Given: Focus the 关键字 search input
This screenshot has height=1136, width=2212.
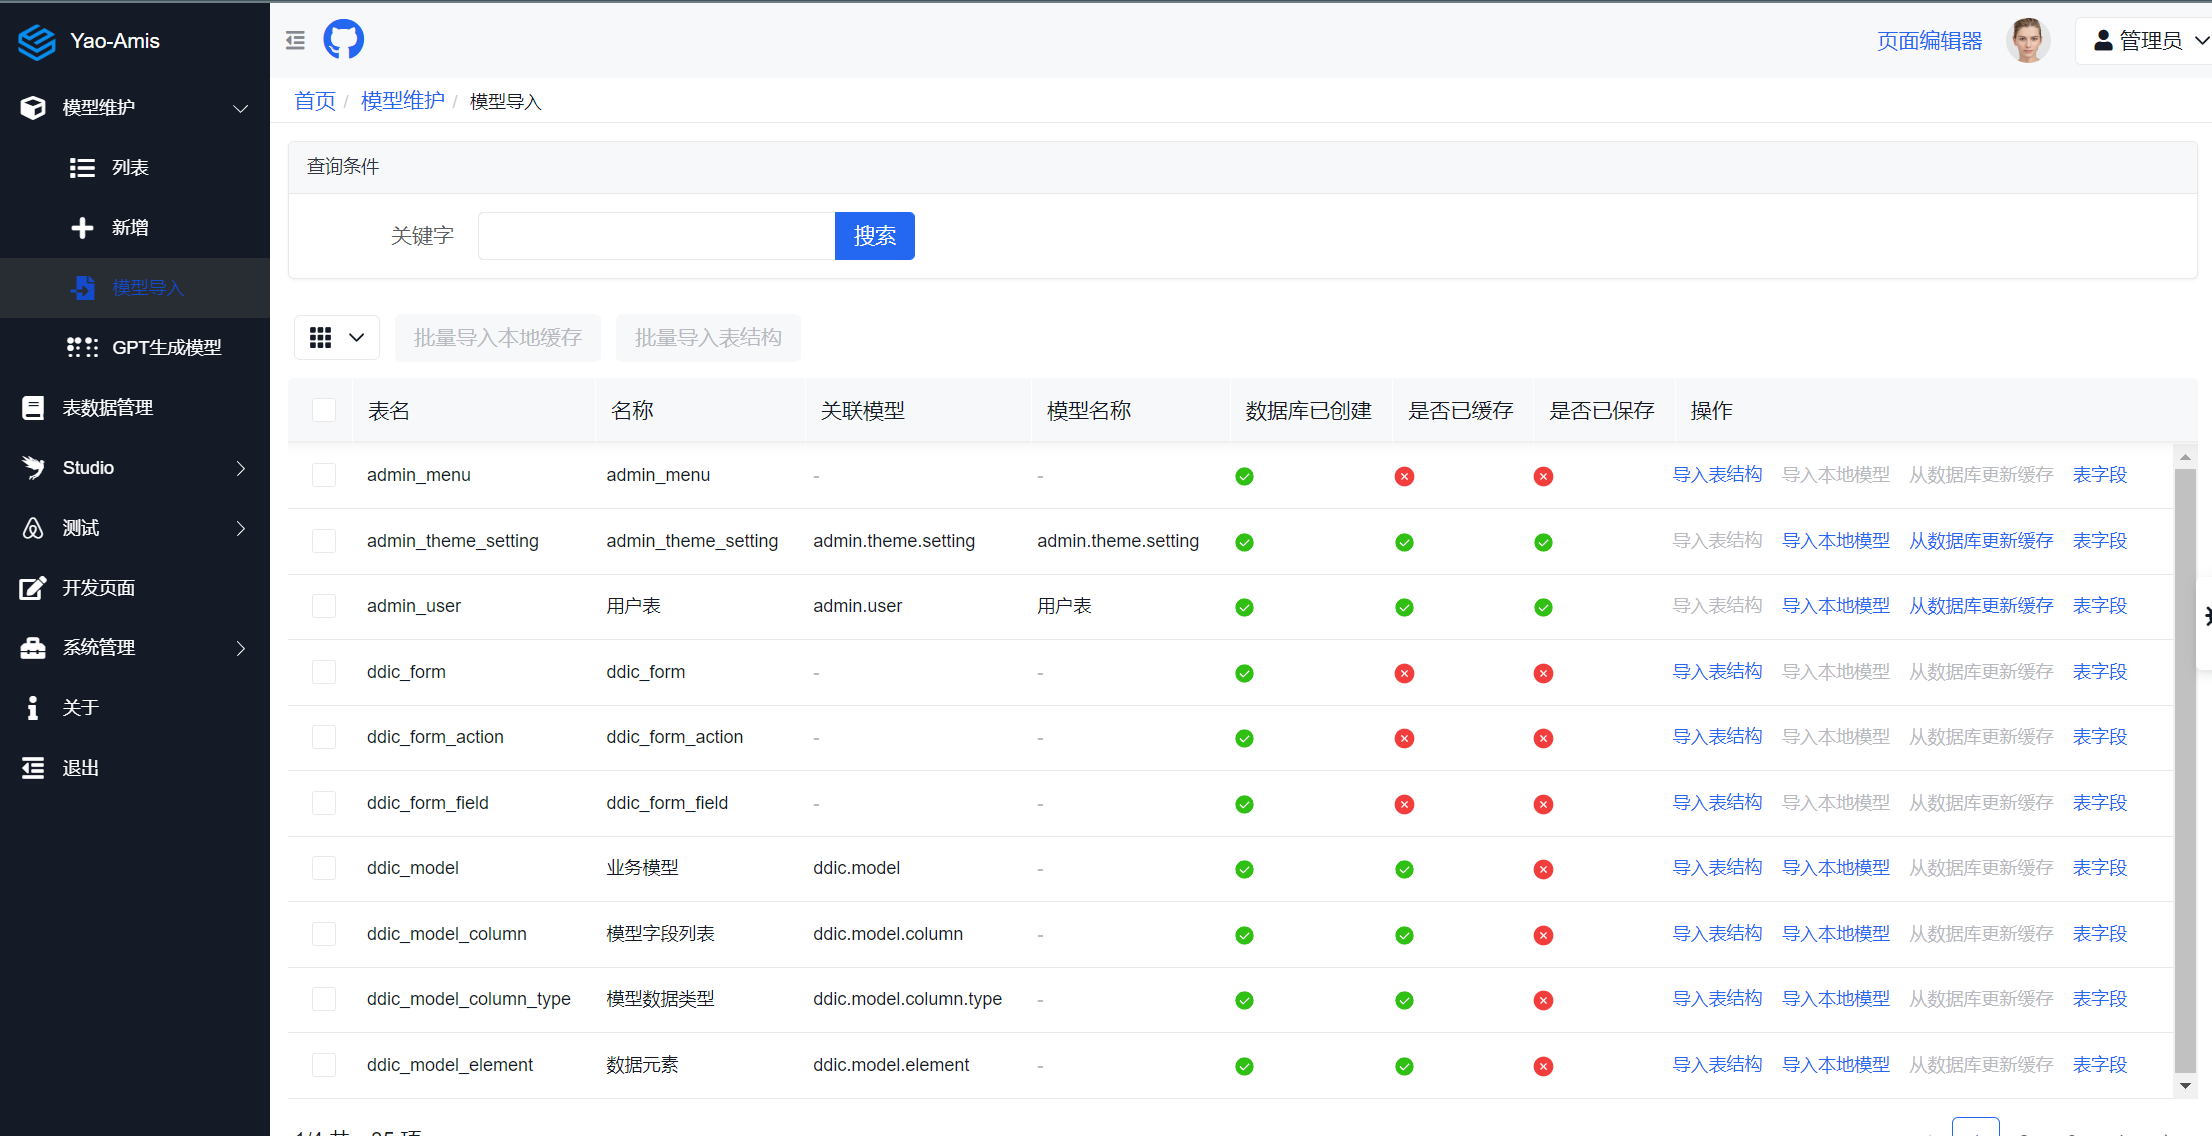Looking at the screenshot, I should (x=656, y=236).
